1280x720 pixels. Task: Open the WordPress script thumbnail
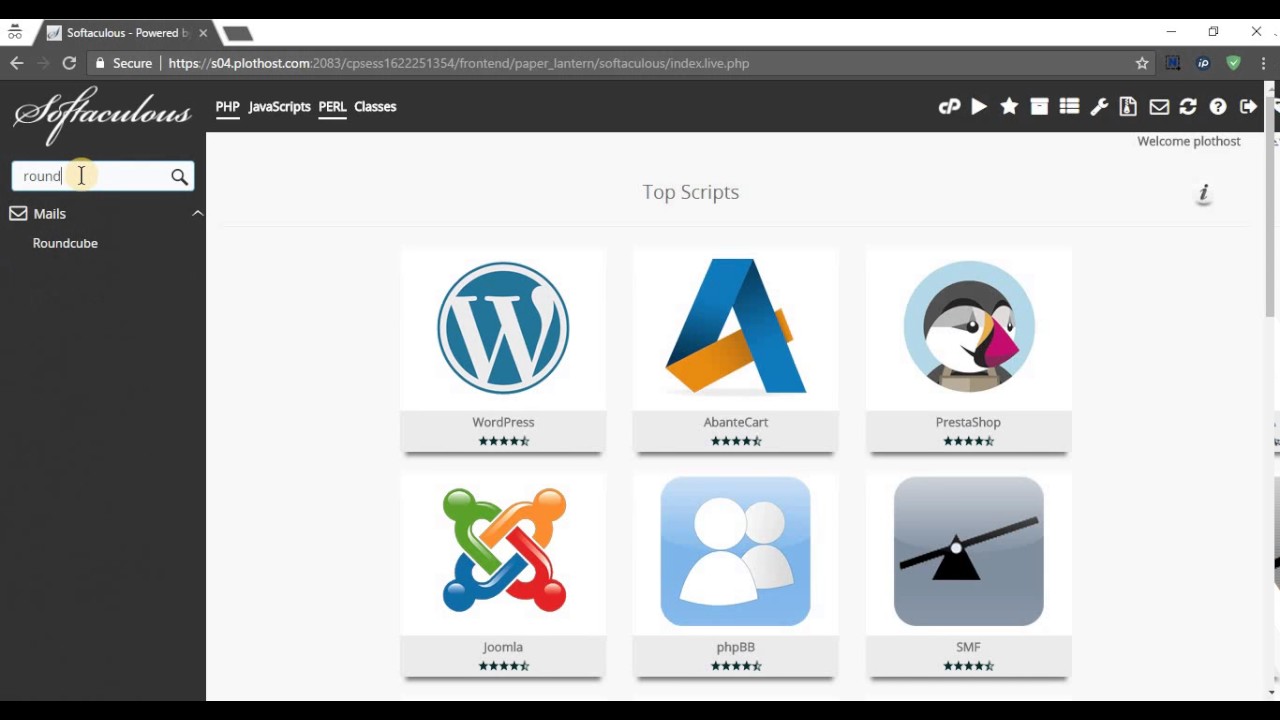click(503, 328)
